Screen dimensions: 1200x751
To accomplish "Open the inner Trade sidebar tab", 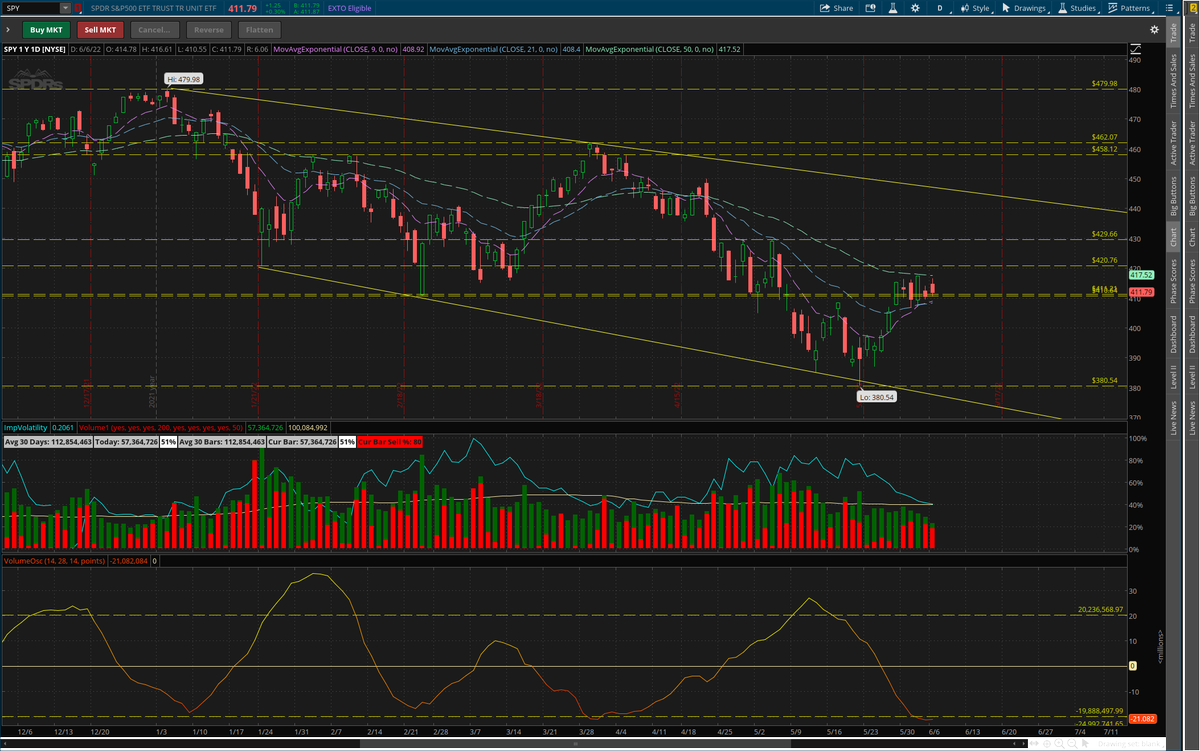I will click(x=1175, y=34).
